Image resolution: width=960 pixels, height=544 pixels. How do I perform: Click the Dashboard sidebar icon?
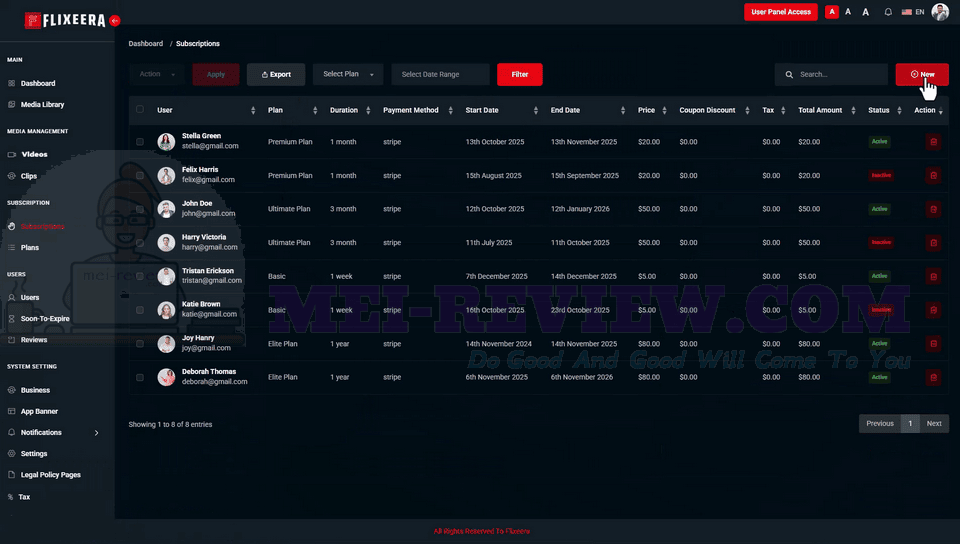coord(12,83)
